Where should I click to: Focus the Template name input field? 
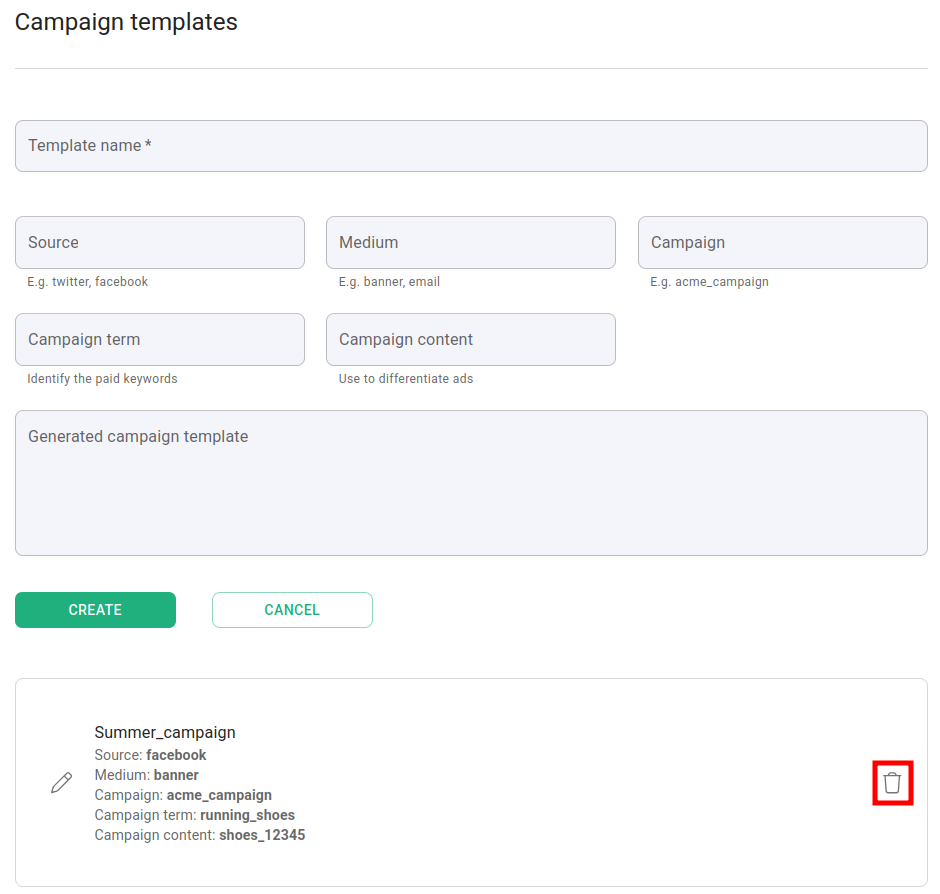pos(471,146)
